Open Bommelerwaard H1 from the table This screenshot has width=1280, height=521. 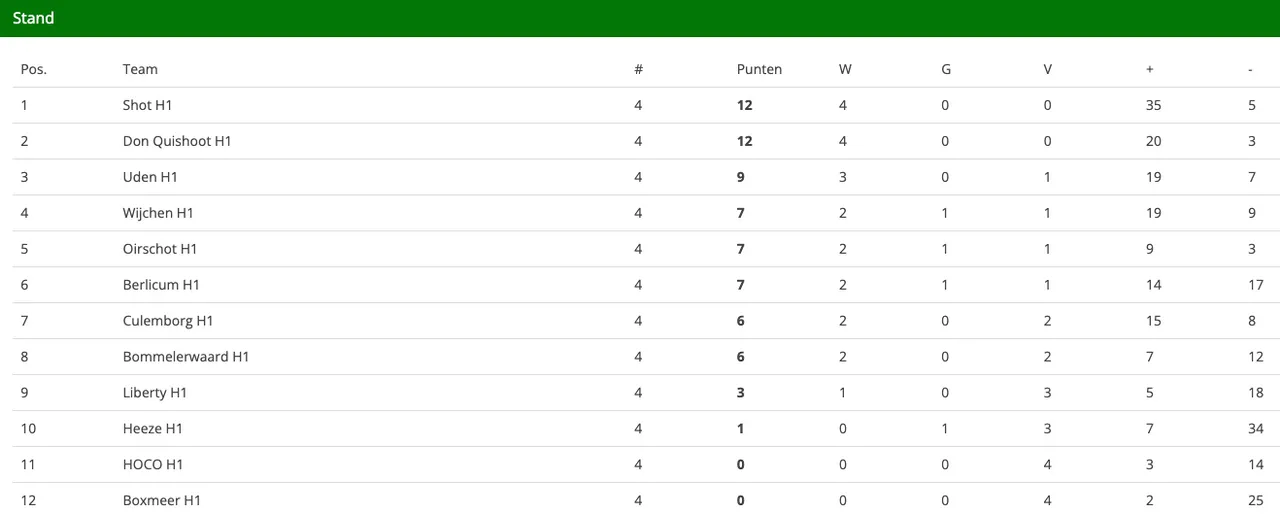tap(186, 357)
